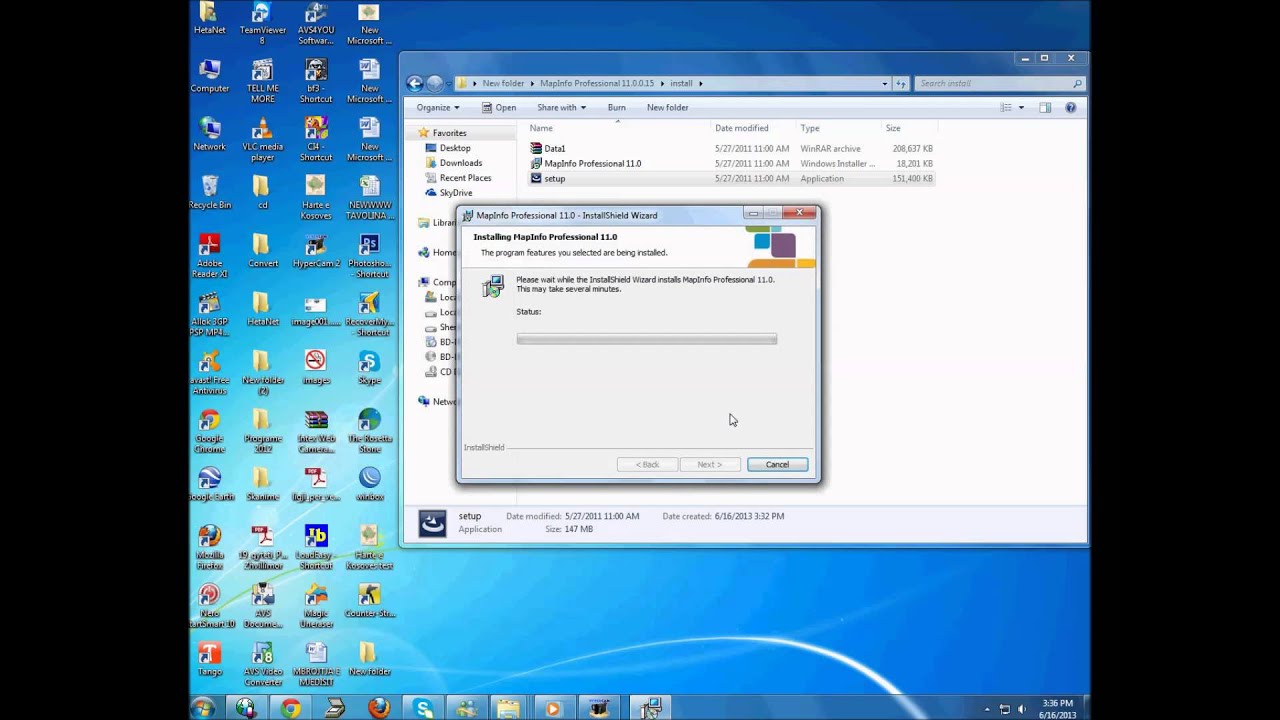Select Adobe Reader XI desktop icon
Image resolution: width=1280 pixels, height=720 pixels.
click(x=209, y=256)
